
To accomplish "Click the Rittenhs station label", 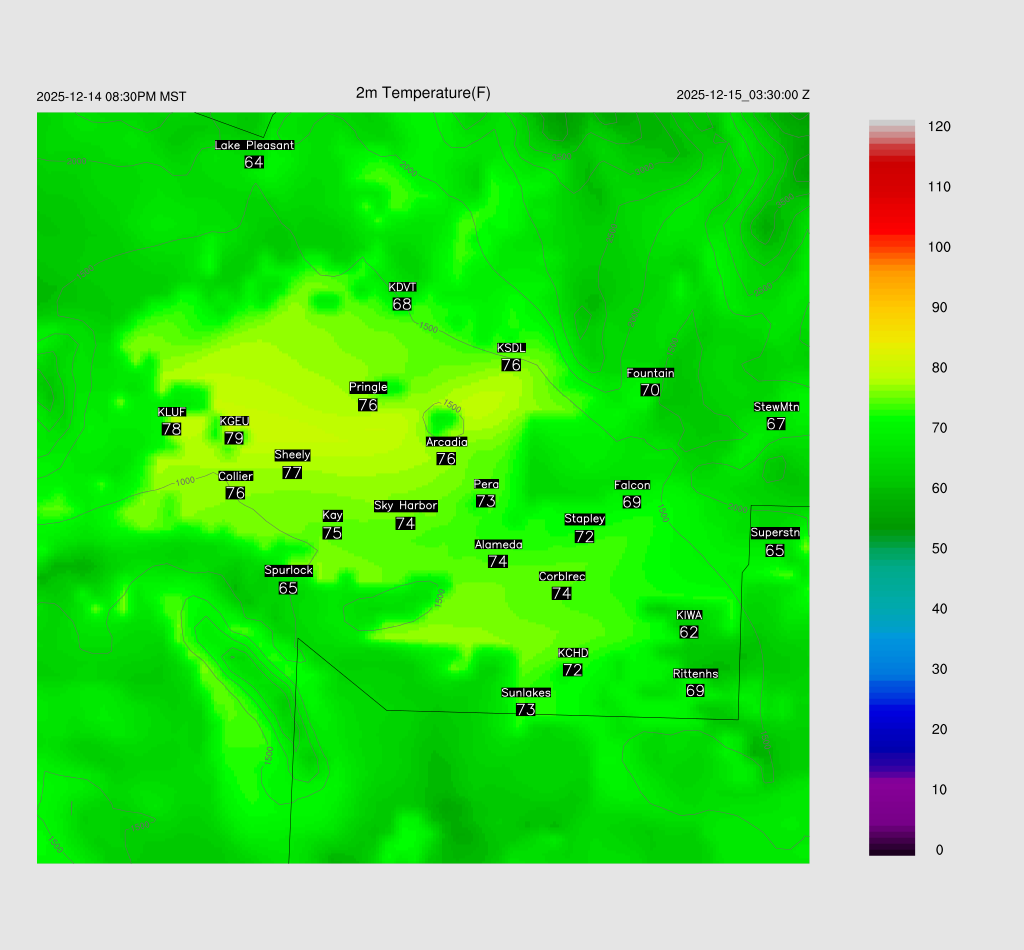I will coord(696,674).
